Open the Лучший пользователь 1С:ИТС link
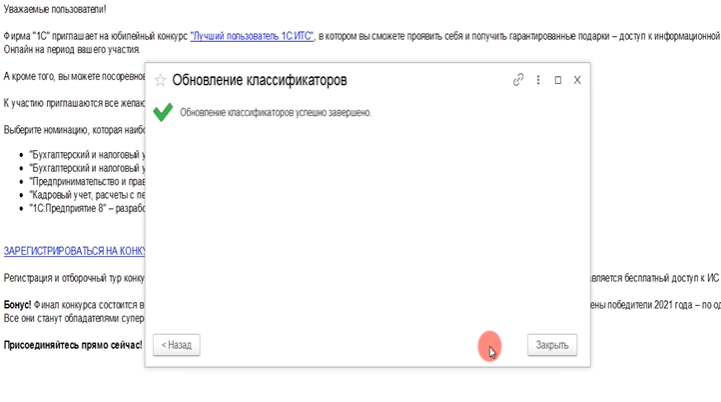The height and width of the screenshot is (402, 721). click(252, 35)
